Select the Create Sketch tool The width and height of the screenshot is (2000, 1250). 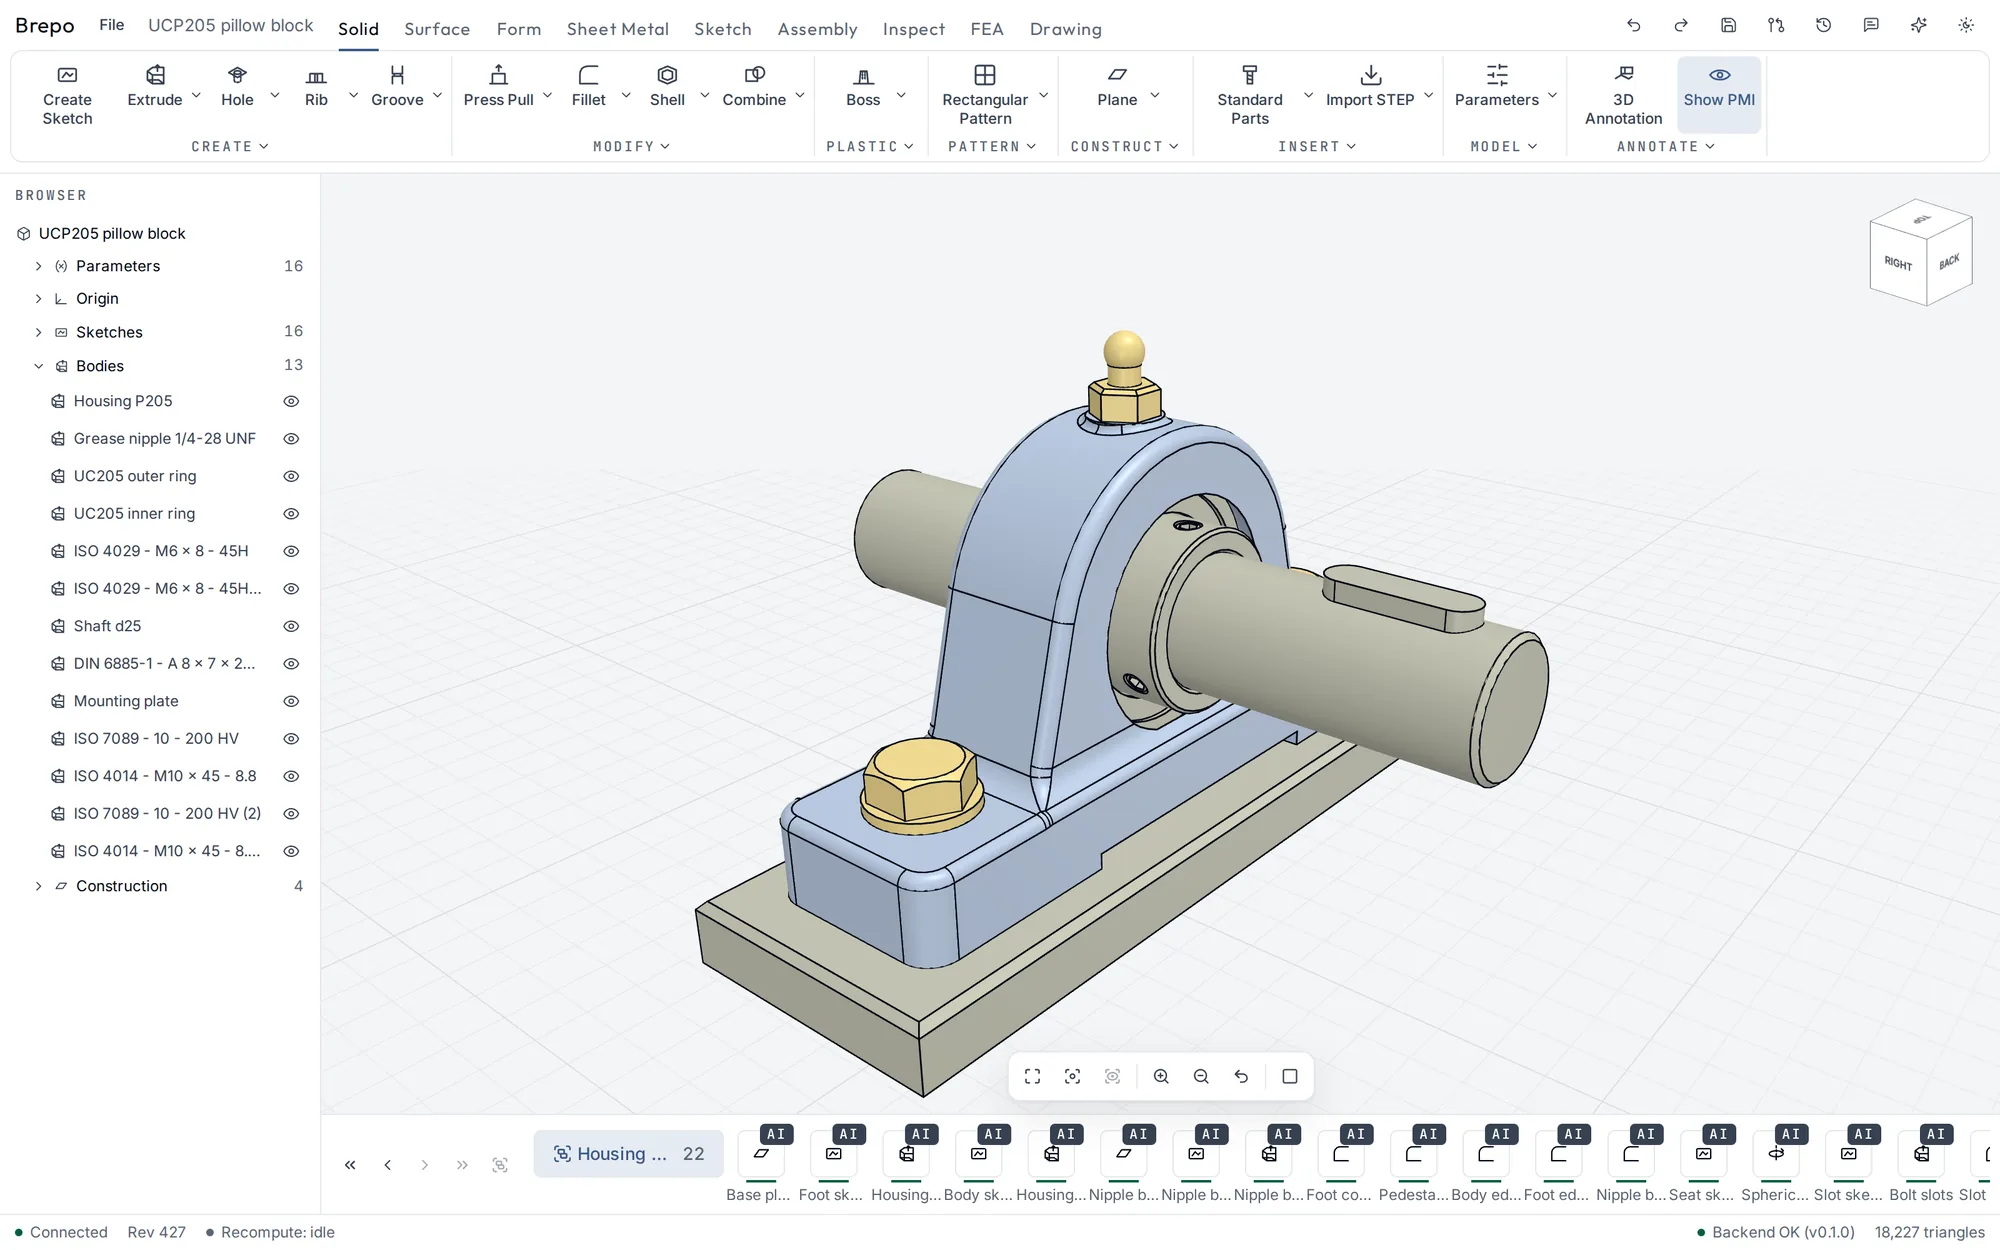pos(67,95)
